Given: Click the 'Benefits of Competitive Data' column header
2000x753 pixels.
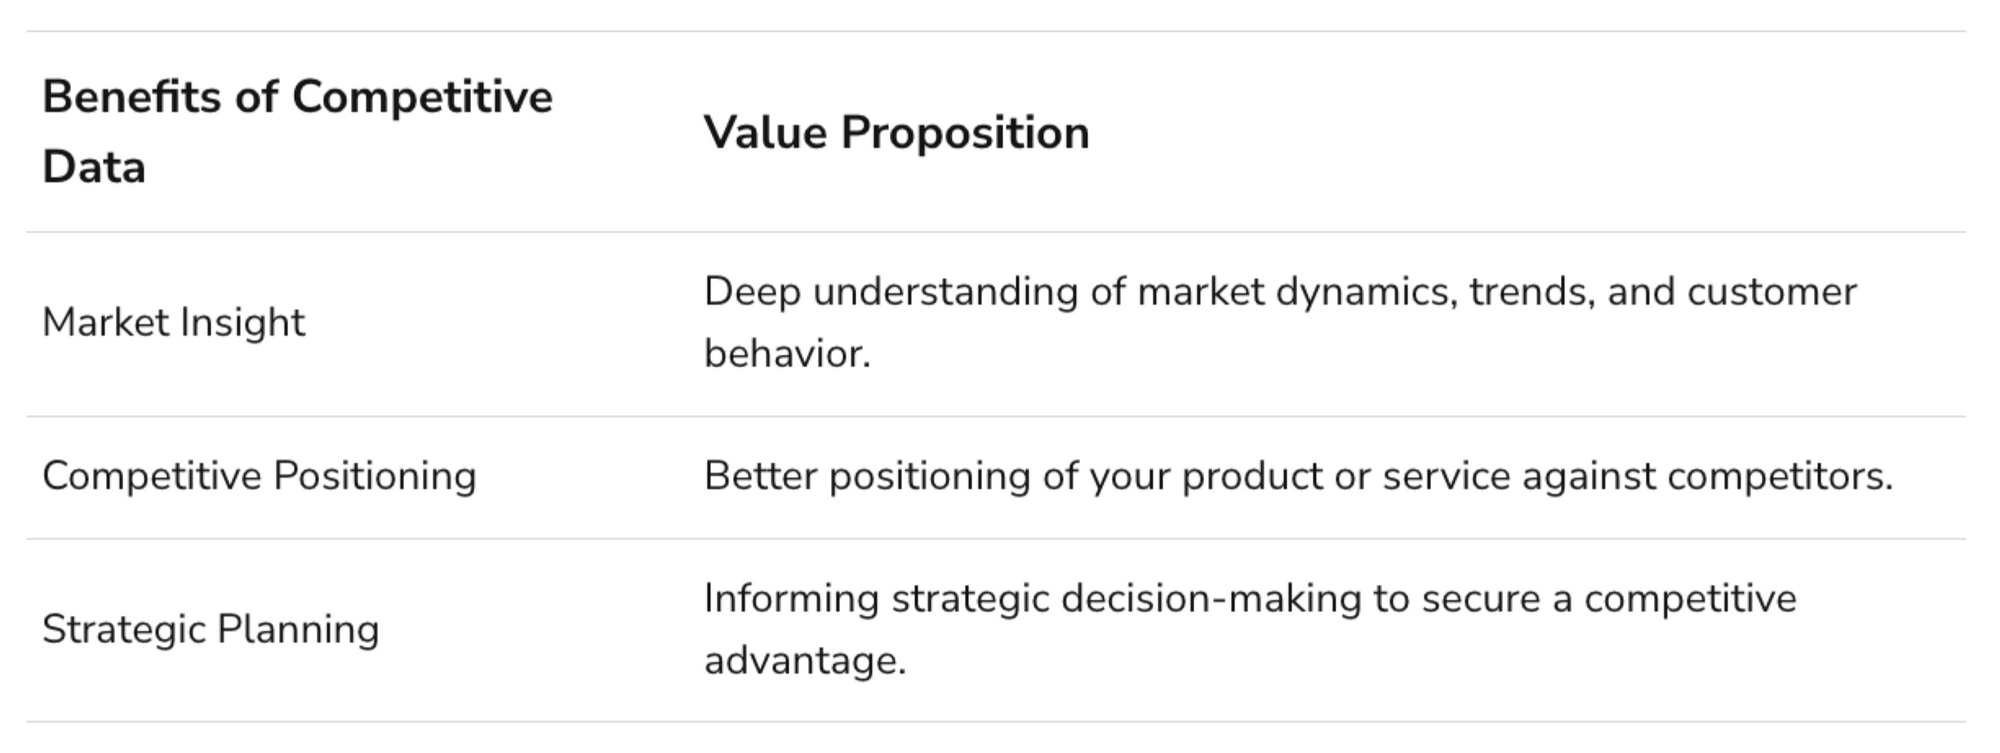Looking at the screenshot, I should coord(297,132).
